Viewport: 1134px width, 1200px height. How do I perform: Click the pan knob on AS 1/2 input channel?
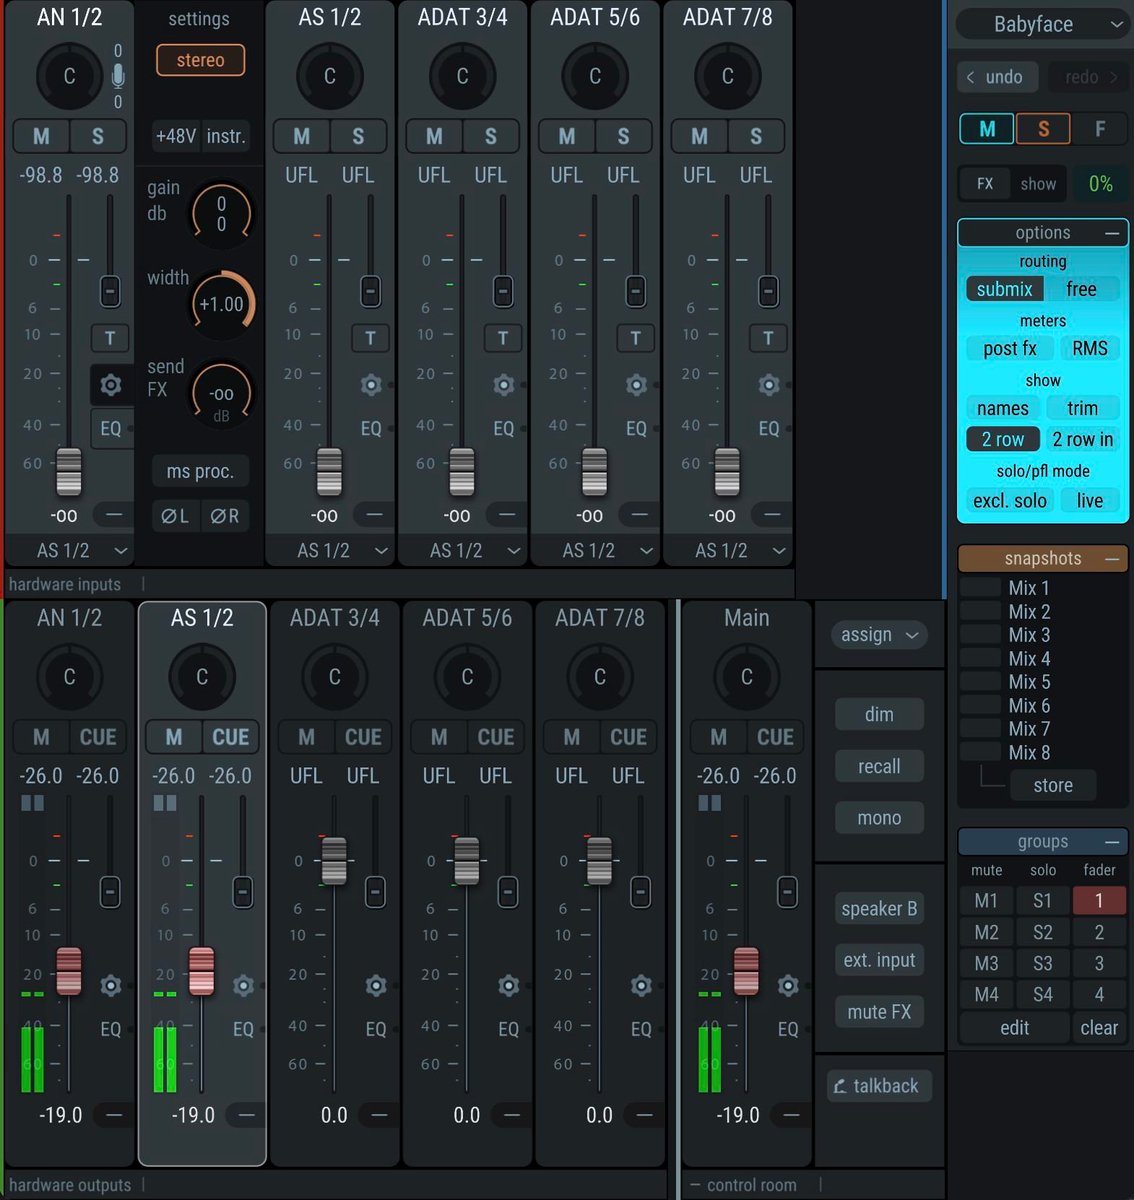tap(330, 76)
